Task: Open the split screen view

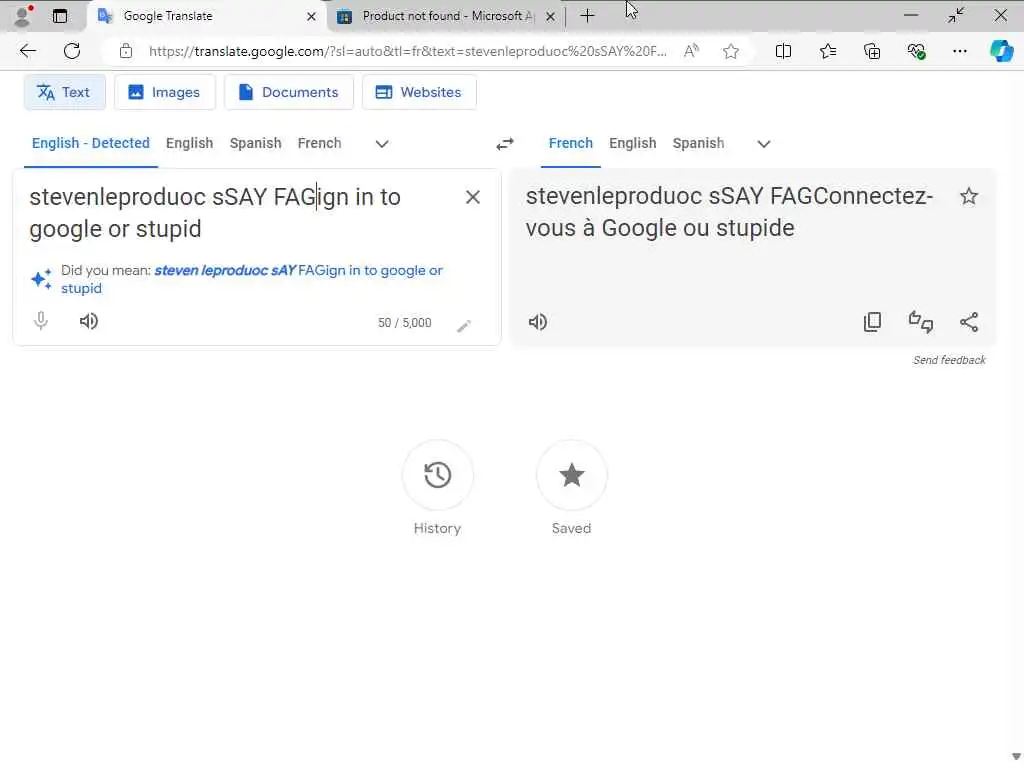Action: (x=783, y=51)
